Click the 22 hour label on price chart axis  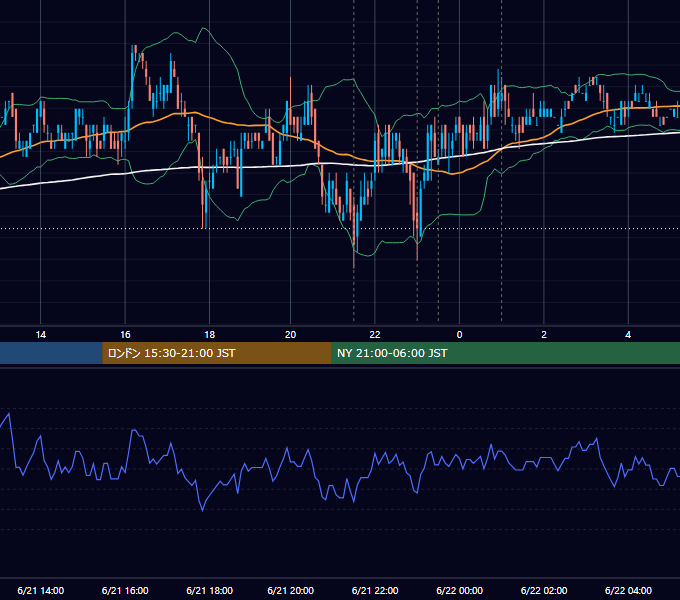tap(375, 335)
